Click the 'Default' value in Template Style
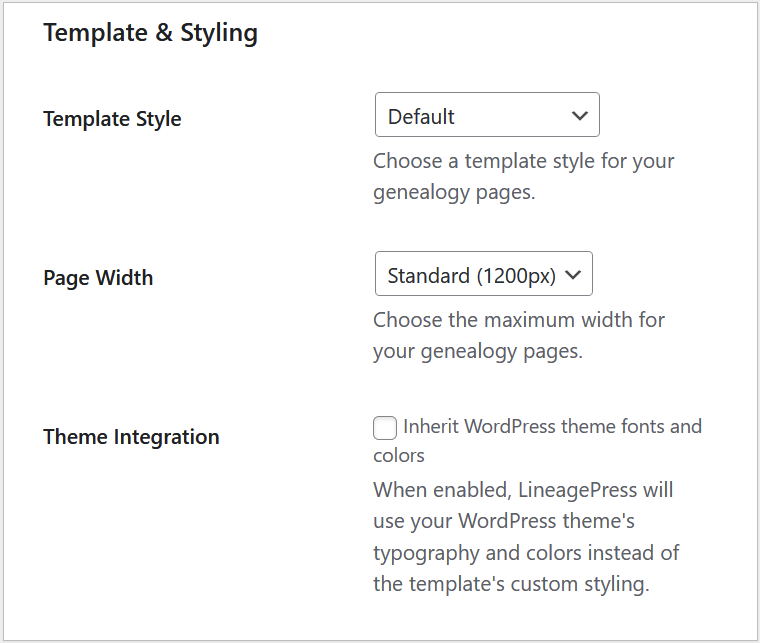The image size is (760, 643). 421,116
